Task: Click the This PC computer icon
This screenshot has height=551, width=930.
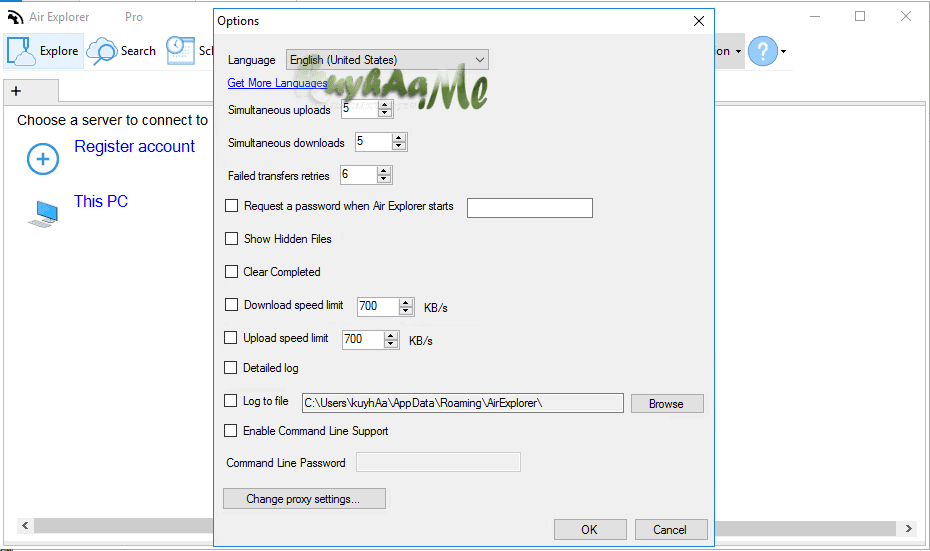Action: (43, 214)
